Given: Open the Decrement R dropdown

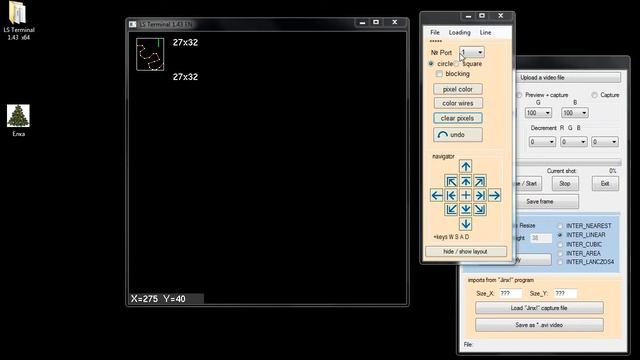Looking at the screenshot, I should pyautogui.click(x=542, y=142).
